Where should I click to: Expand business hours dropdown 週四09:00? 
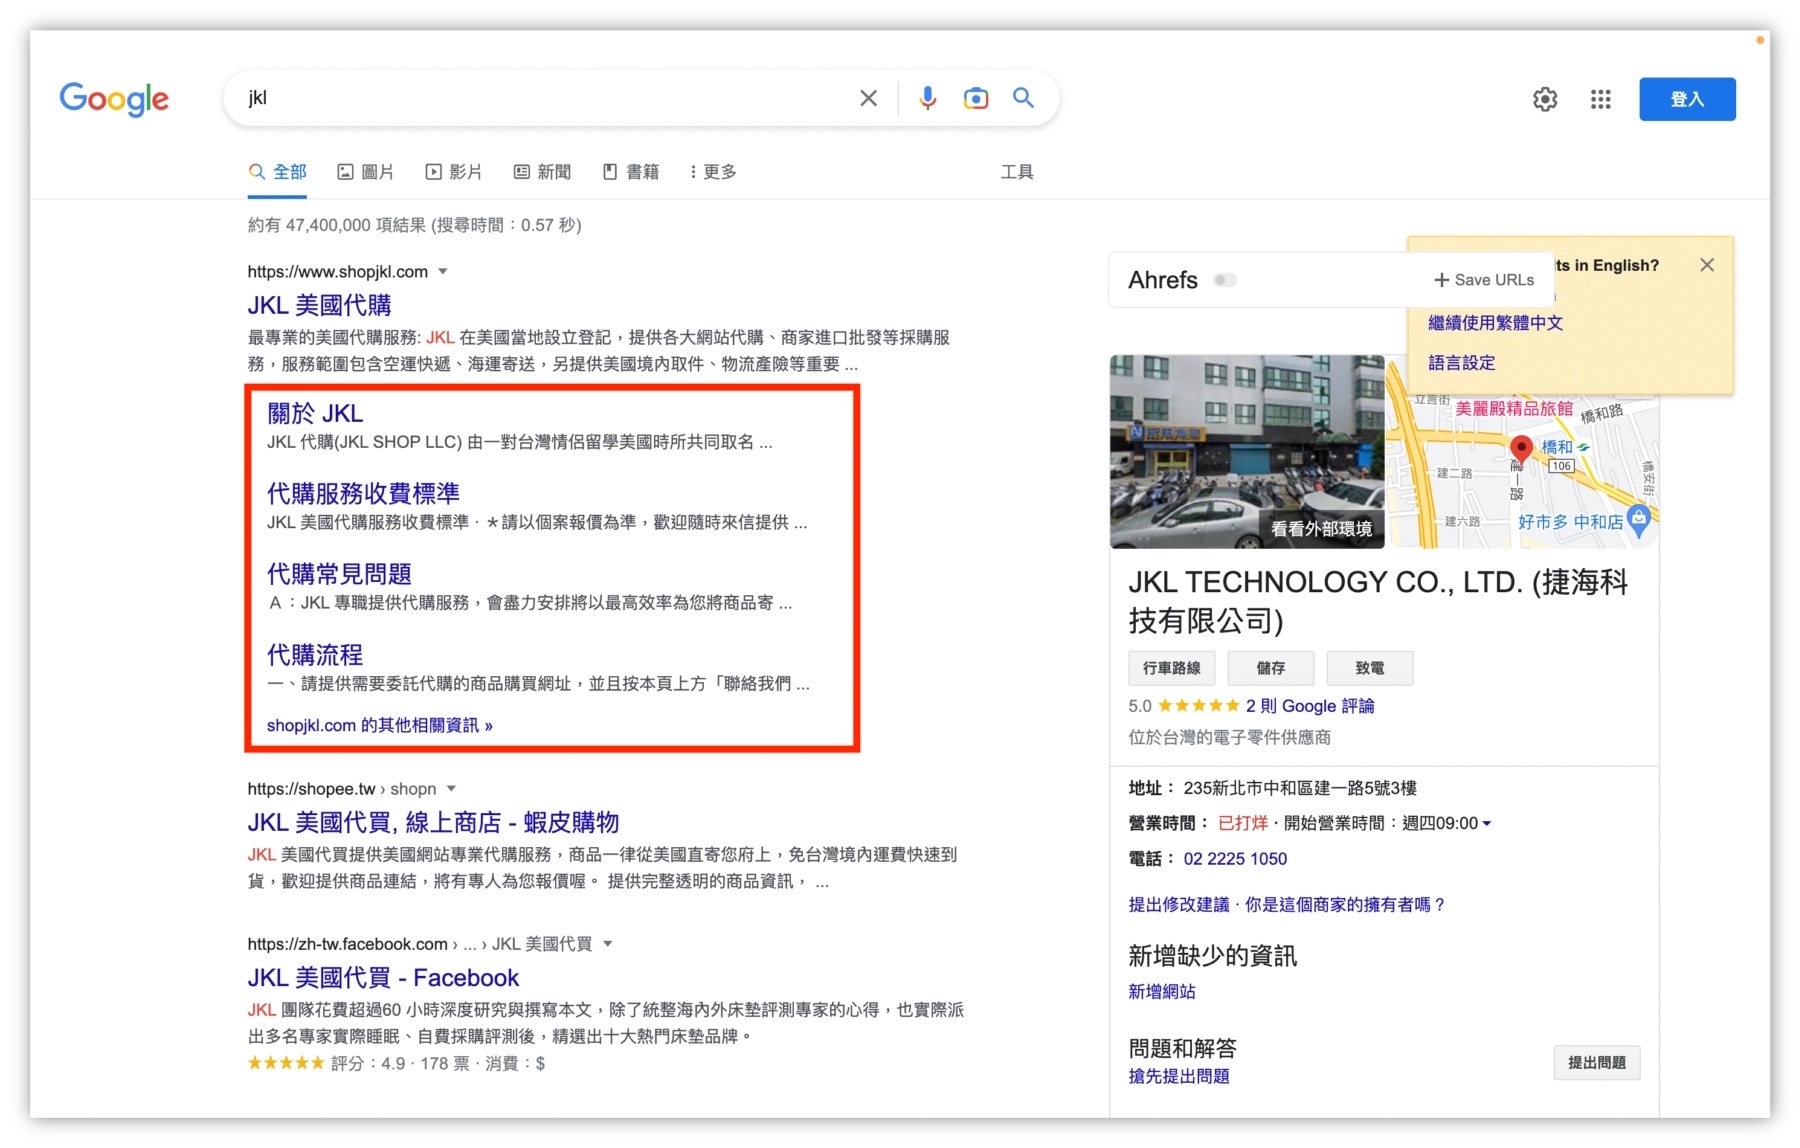click(x=1487, y=824)
